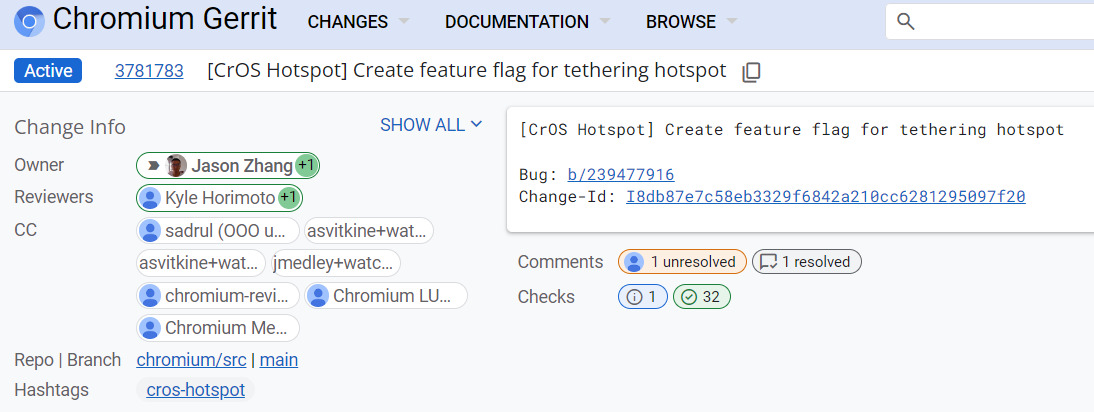The image size is (1094, 412).
Task: Click Kyle Horimoto's avatar icon
Action: click(151, 198)
